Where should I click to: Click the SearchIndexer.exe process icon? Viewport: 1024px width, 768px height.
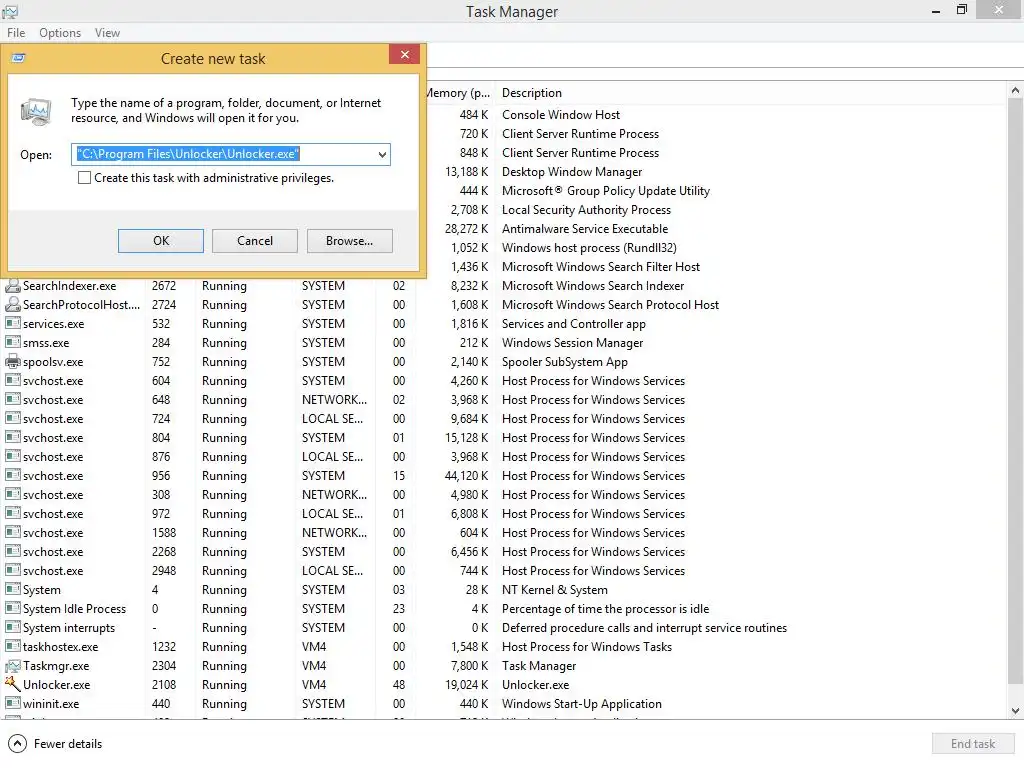(12, 285)
